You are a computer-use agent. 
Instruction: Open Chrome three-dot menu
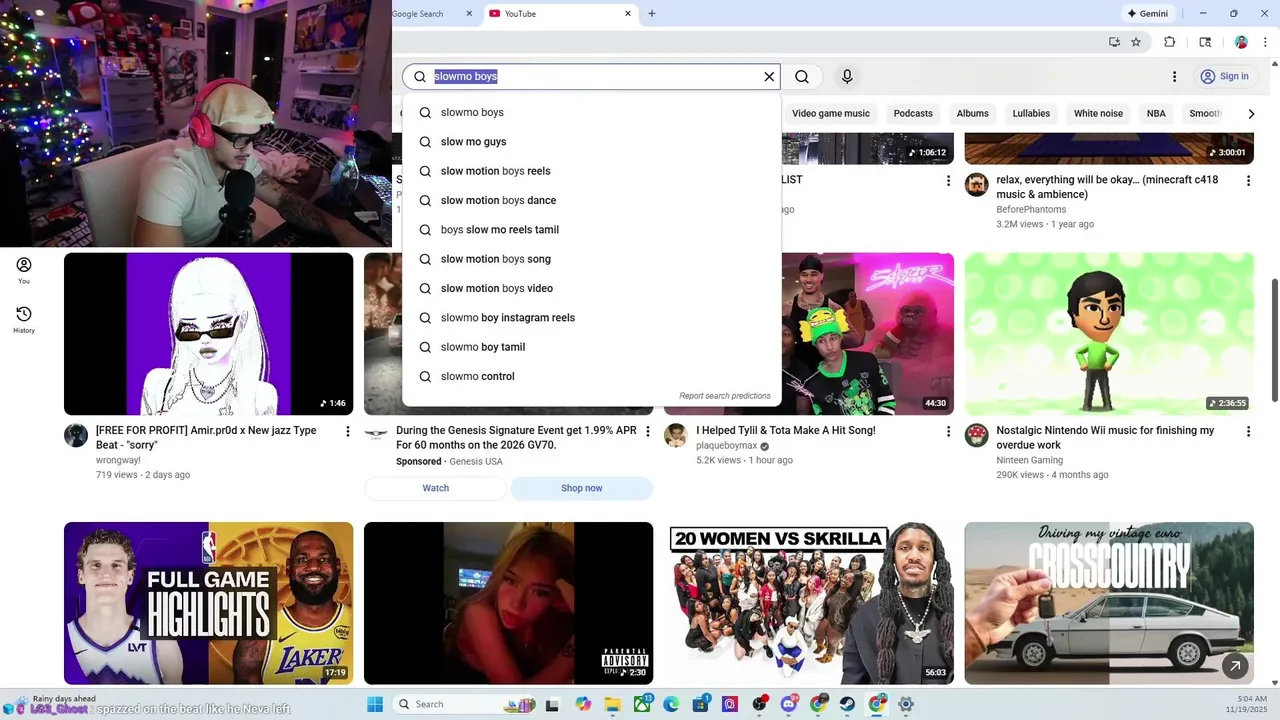click(x=1266, y=42)
